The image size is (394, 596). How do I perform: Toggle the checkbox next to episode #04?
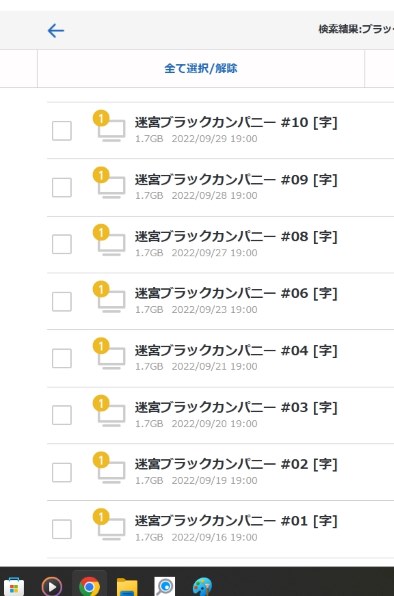62,358
